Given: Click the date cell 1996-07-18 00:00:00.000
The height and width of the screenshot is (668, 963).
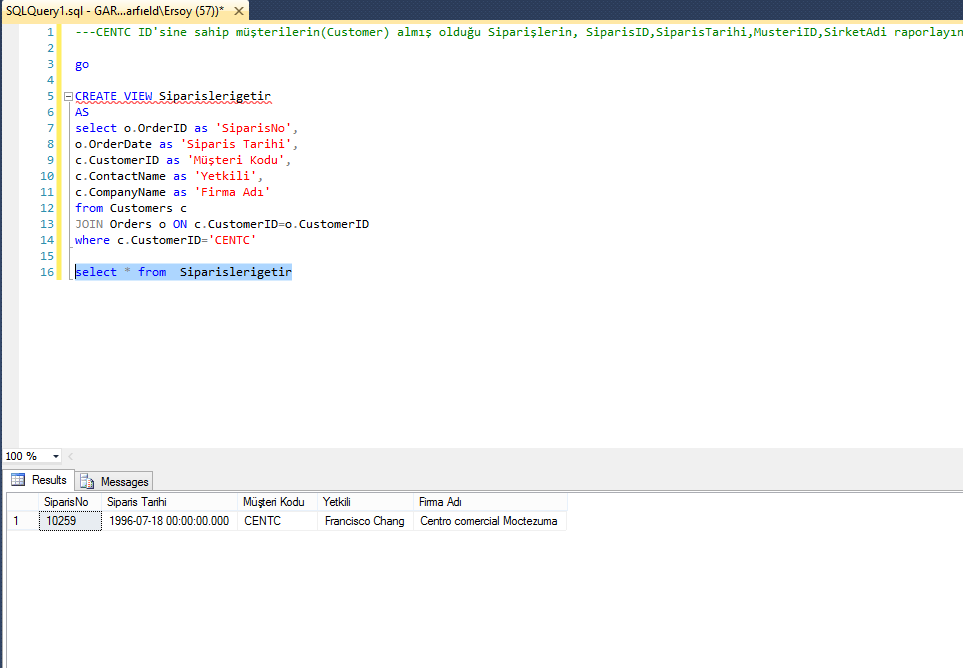Looking at the screenshot, I should coord(170,521).
